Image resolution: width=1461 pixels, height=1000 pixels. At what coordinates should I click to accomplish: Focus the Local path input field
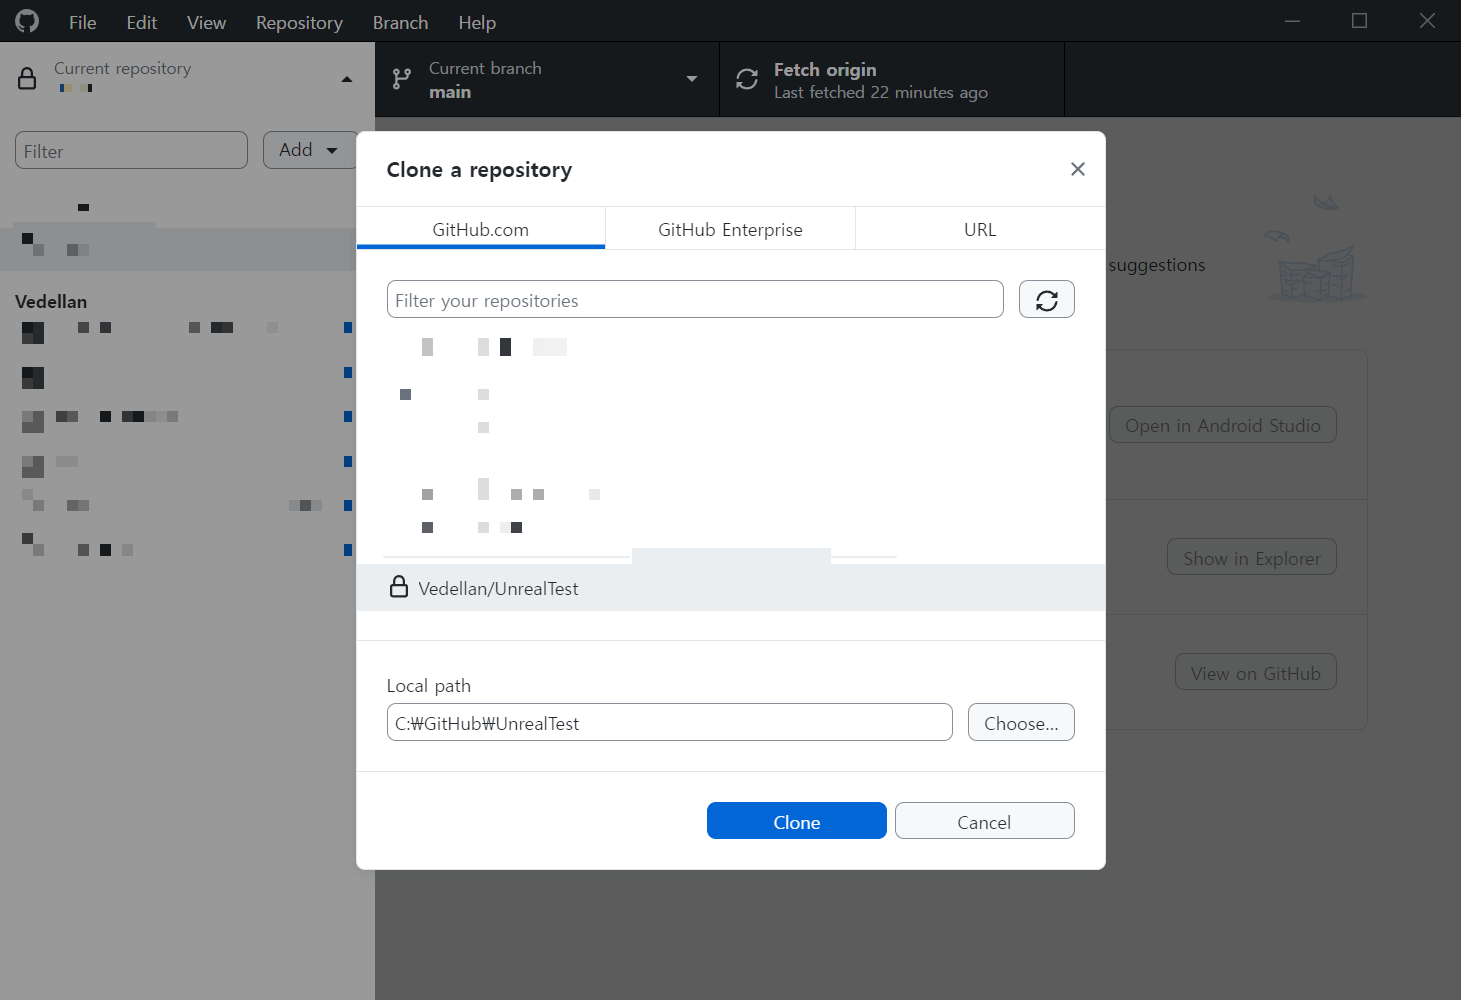tap(669, 722)
